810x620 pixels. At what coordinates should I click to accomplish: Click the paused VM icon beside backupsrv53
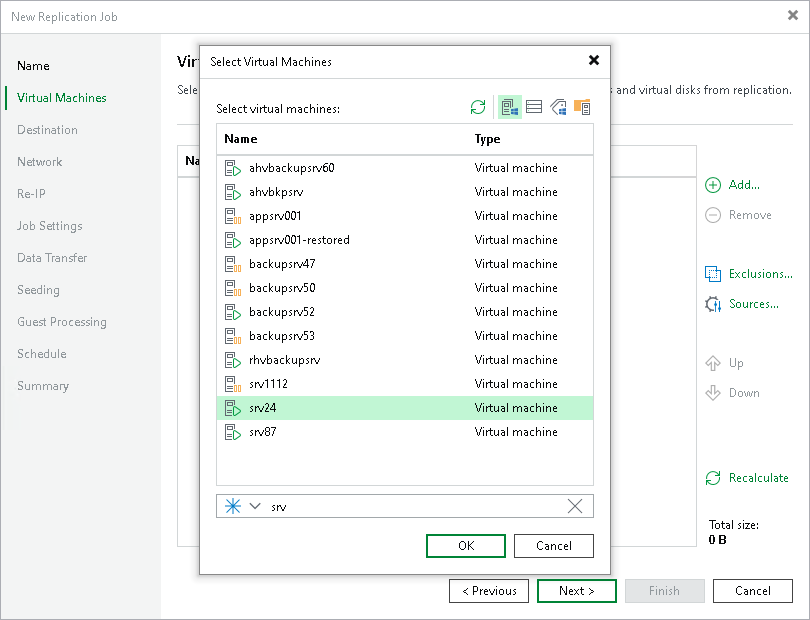(233, 336)
